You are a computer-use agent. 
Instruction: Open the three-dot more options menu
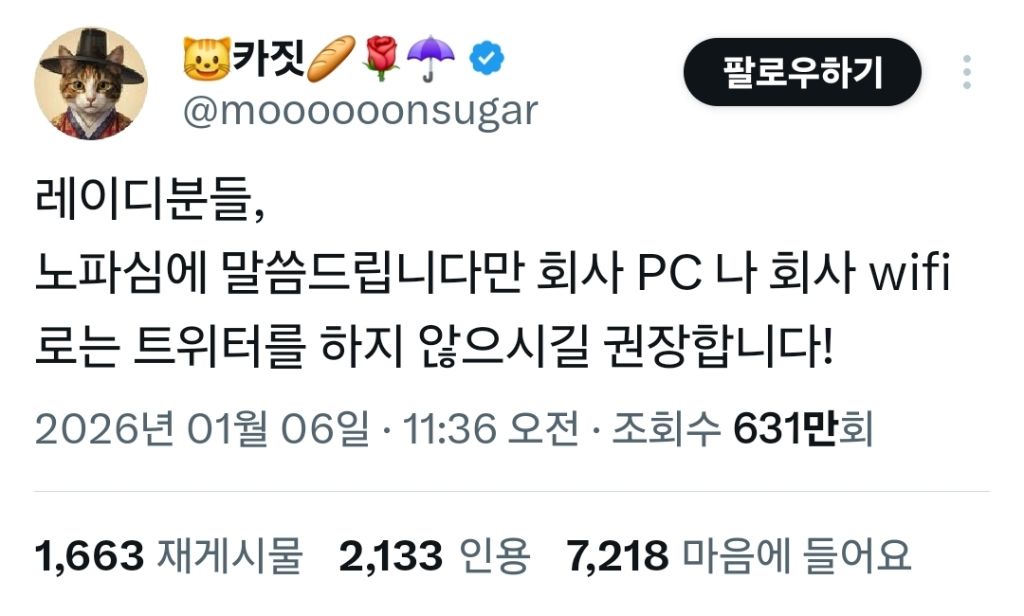967,72
